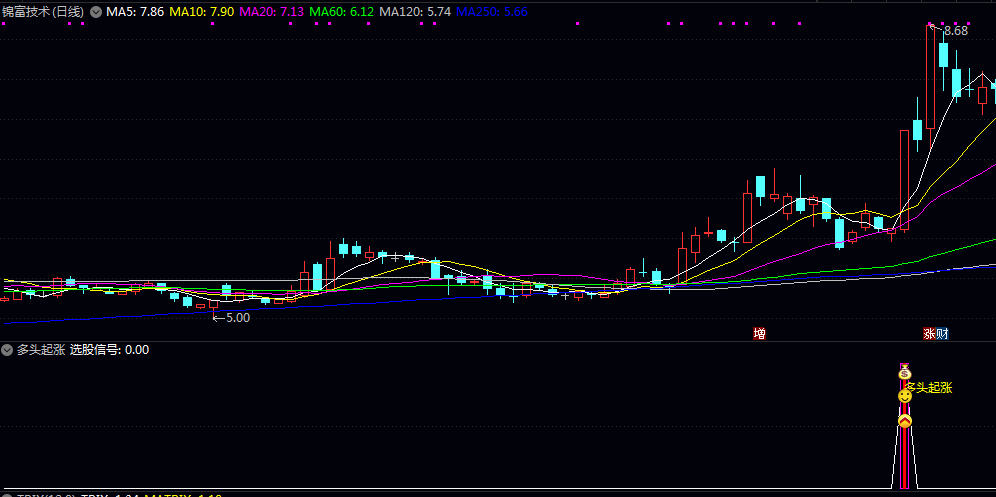Click the 选股信号: 0.00 value

109,350
